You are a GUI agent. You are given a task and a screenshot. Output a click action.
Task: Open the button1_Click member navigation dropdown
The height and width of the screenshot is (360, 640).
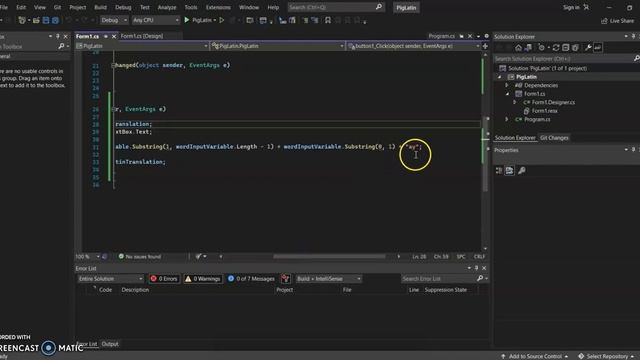click(x=413, y=46)
